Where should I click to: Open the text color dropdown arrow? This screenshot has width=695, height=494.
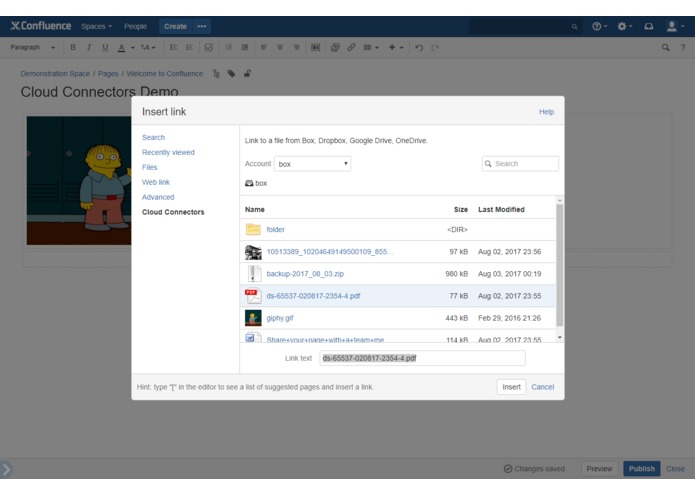(133, 48)
